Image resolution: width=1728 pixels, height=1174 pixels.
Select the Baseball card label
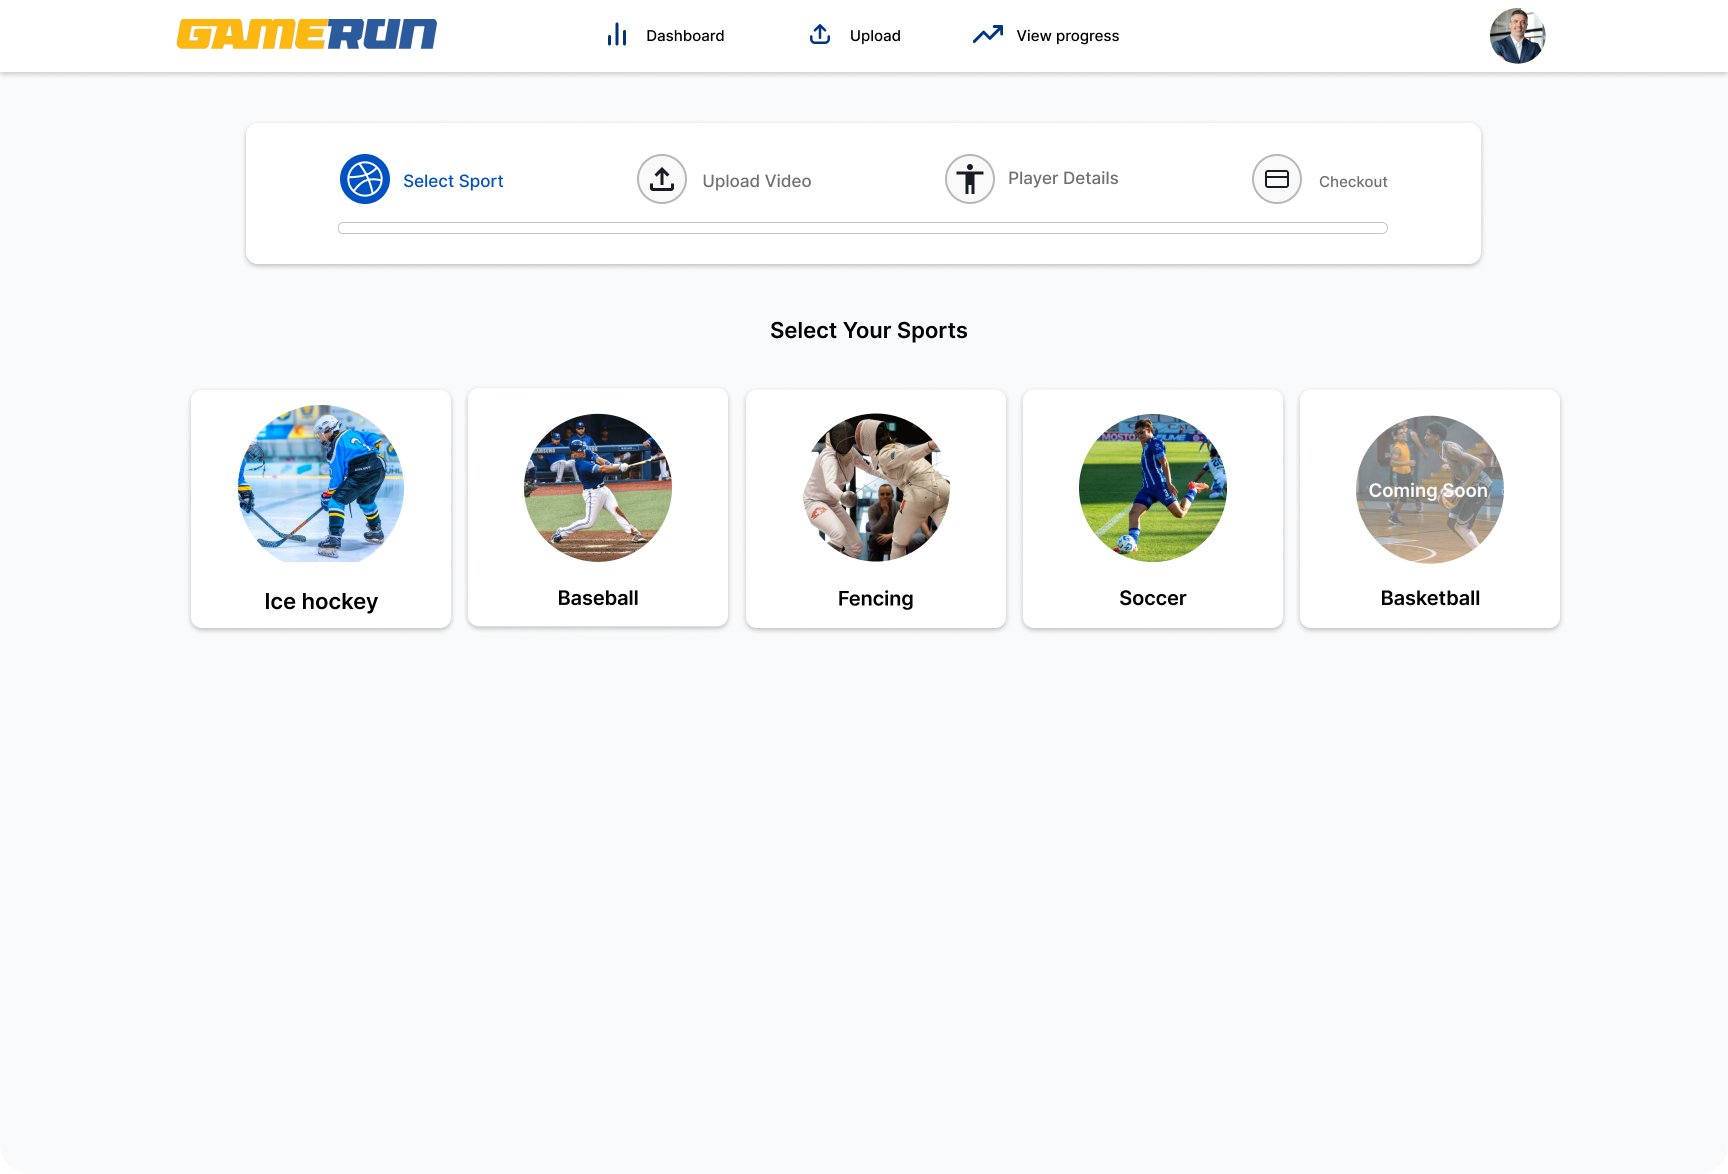(598, 598)
